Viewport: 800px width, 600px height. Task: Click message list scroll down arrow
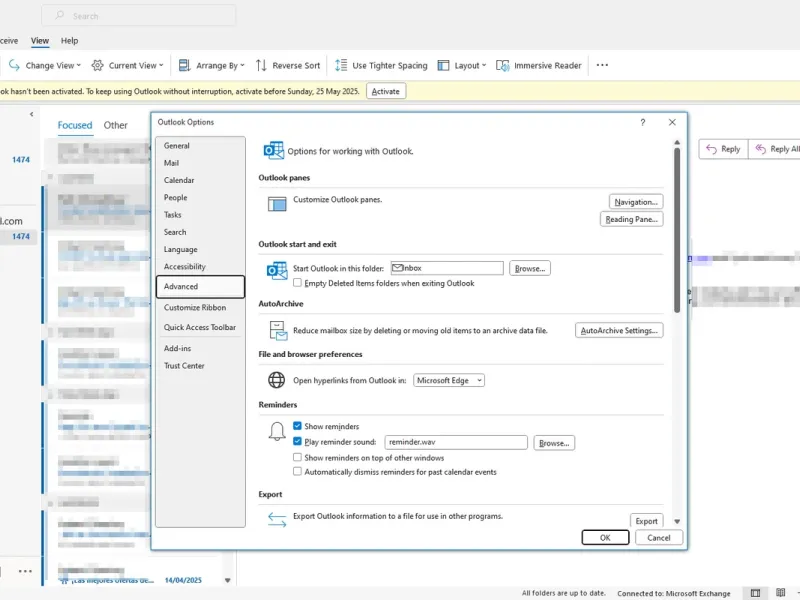228,581
